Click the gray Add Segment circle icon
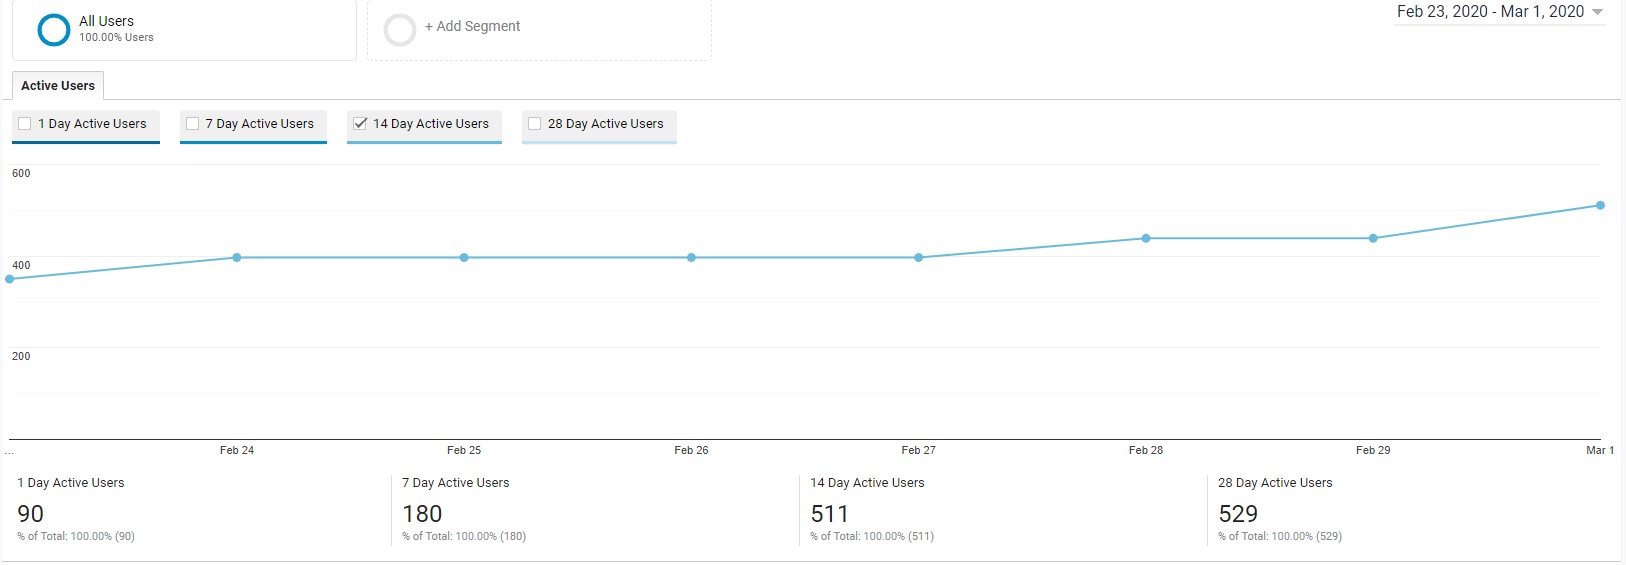The width and height of the screenshot is (1626, 565). click(x=400, y=30)
